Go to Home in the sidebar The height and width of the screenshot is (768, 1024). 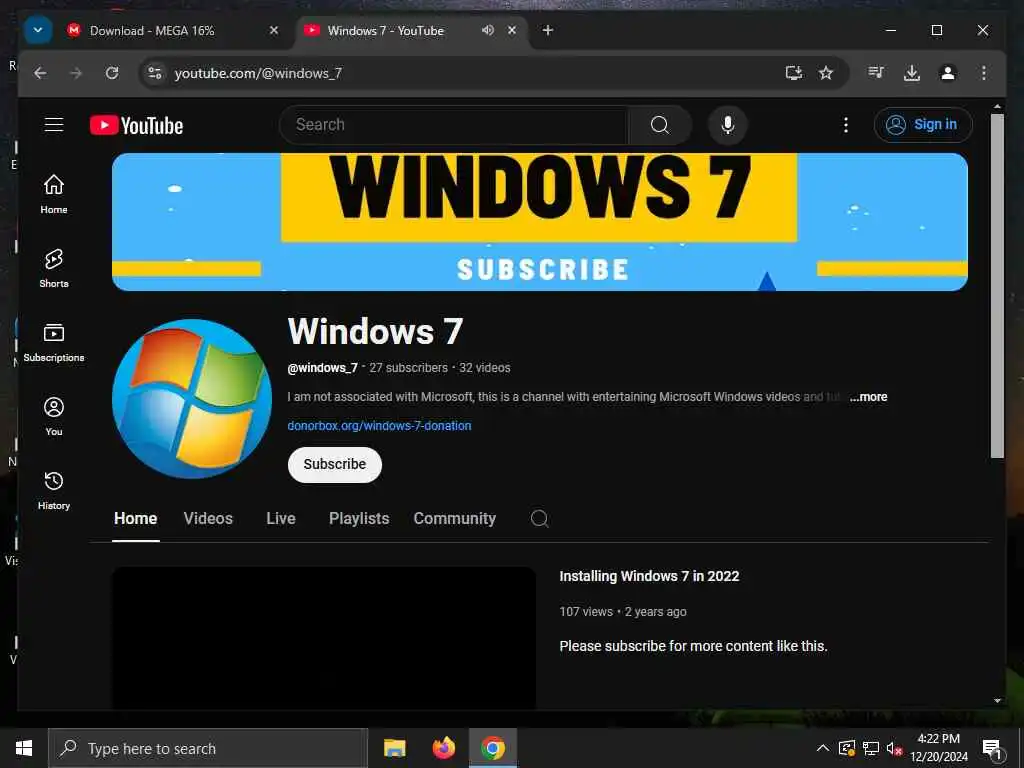pyautogui.click(x=54, y=194)
